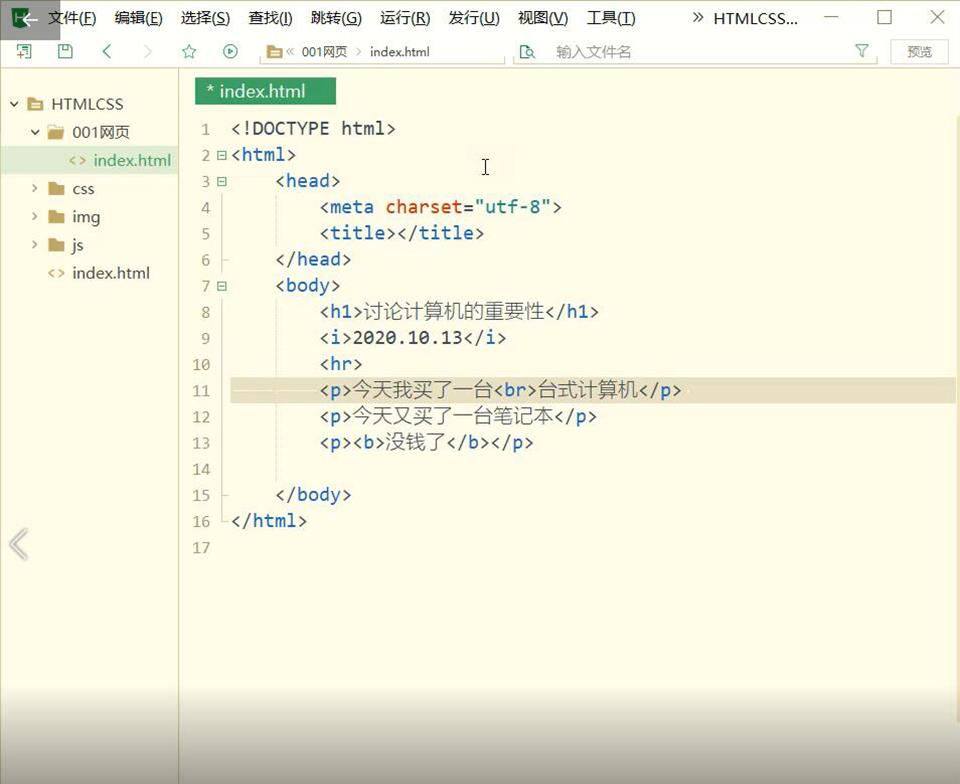Click the 笔记本 paragraph on line 12

[x=458, y=416]
